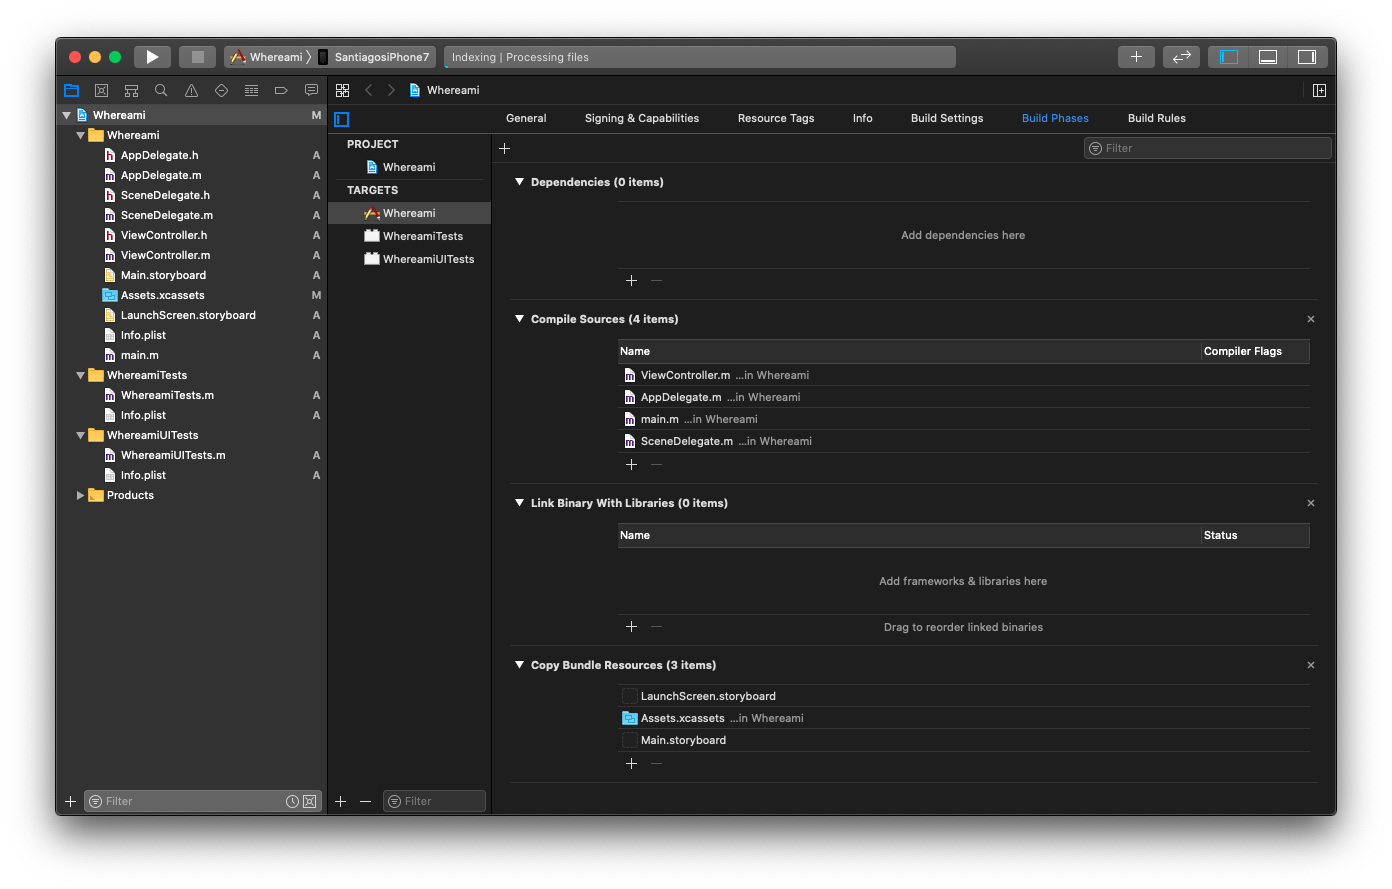The height and width of the screenshot is (889, 1392).
Task: Show the Report navigator
Action: click(x=311, y=90)
